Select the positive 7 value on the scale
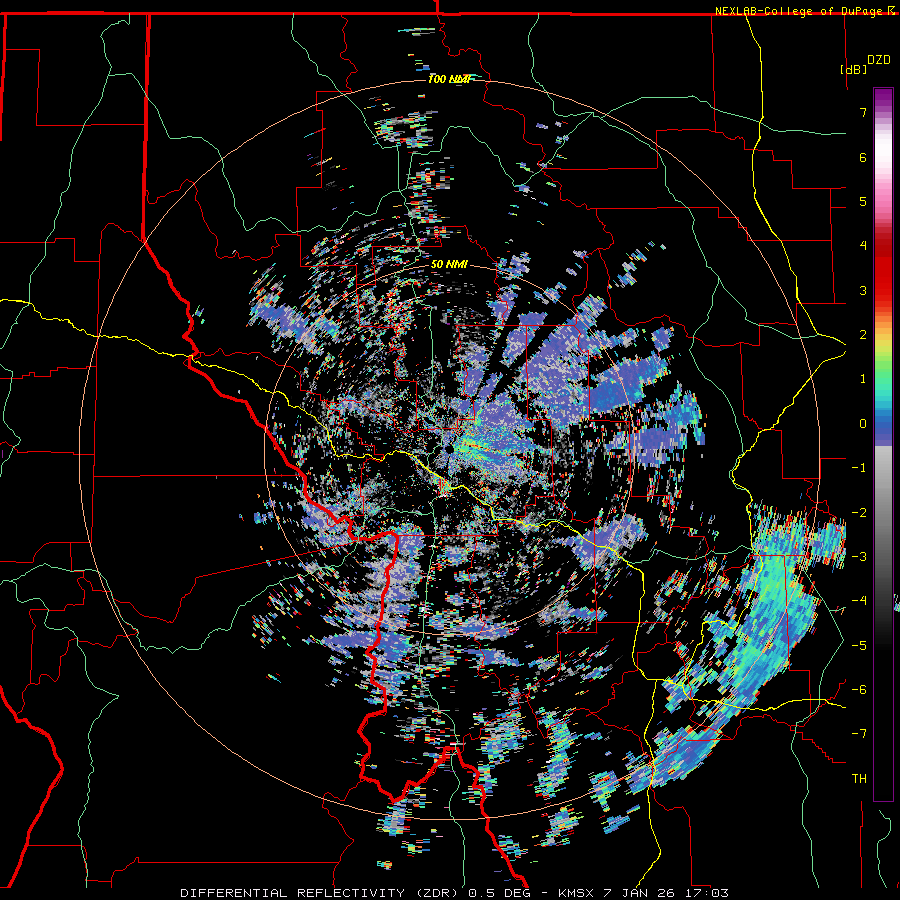 pos(863,112)
